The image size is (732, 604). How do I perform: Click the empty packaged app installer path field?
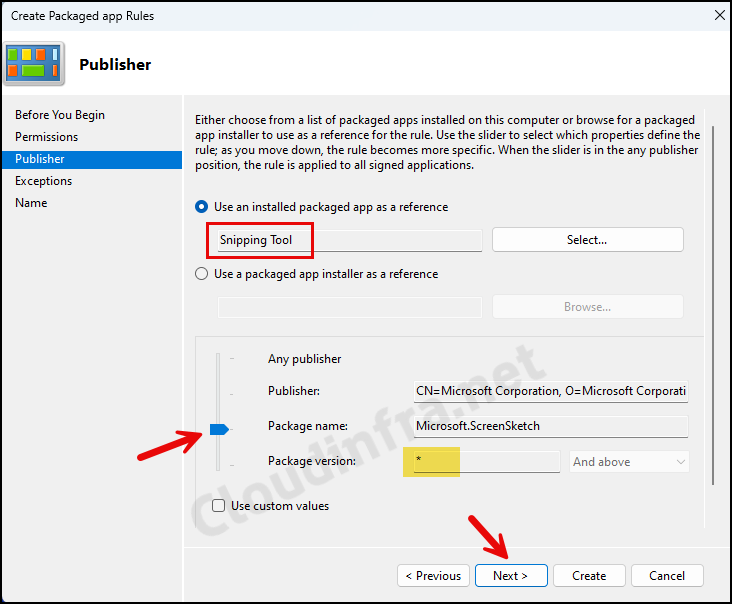click(350, 307)
